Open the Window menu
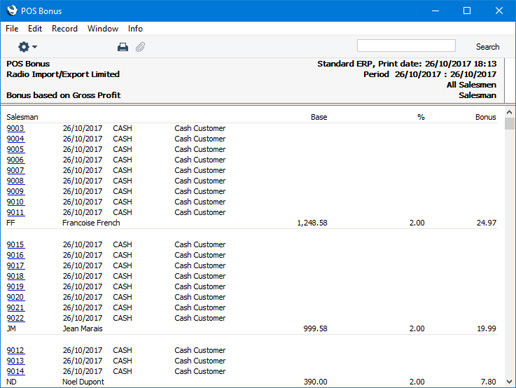Image resolution: width=516 pixels, height=388 pixels. click(103, 29)
